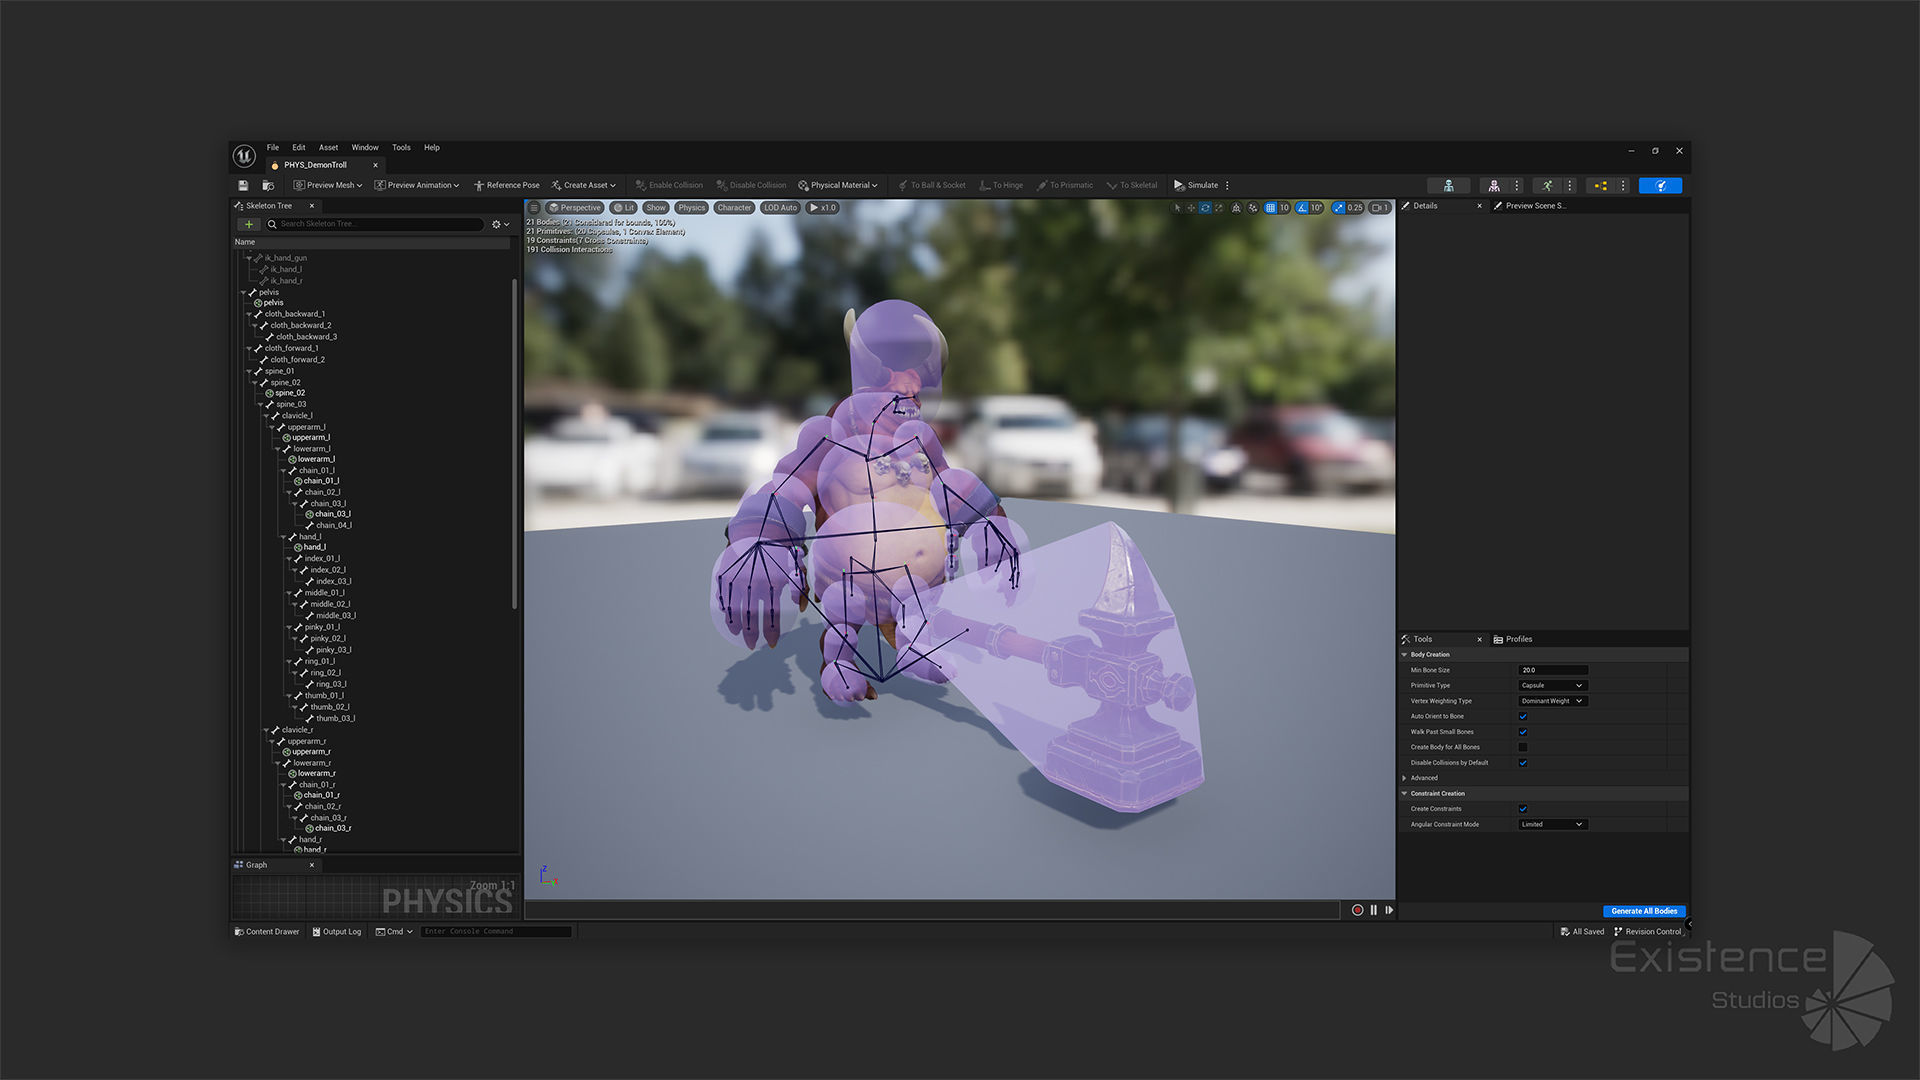Image resolution: width=1920 pixels, height=1080 pixels.
Task: Click the save asset floppy icon
Action: click(243, 185)
